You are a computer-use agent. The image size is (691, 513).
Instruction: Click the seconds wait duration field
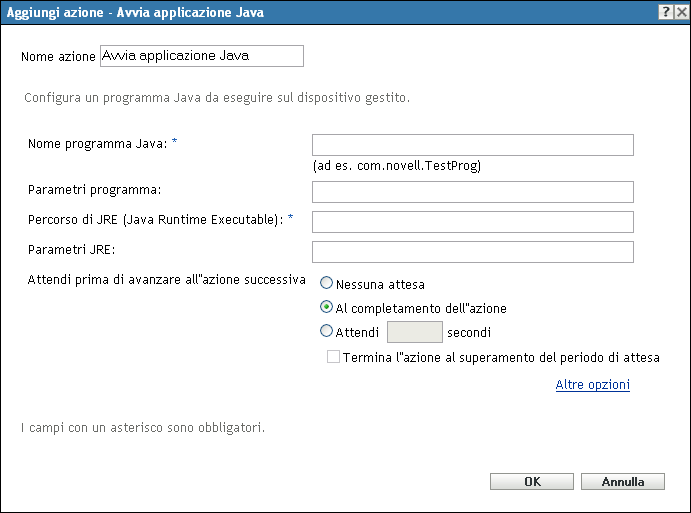414,332
